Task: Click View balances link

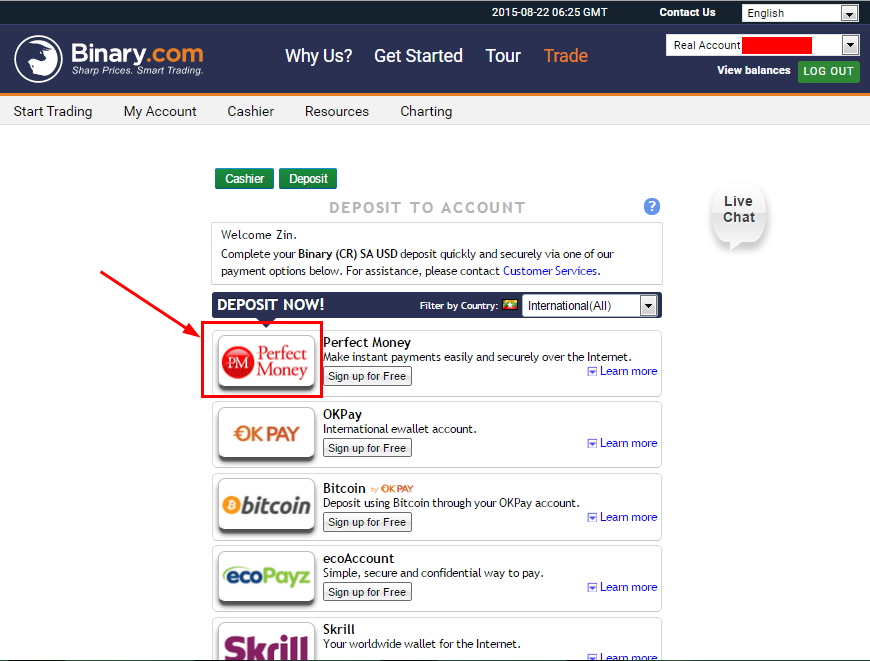Action: [753, 70]
